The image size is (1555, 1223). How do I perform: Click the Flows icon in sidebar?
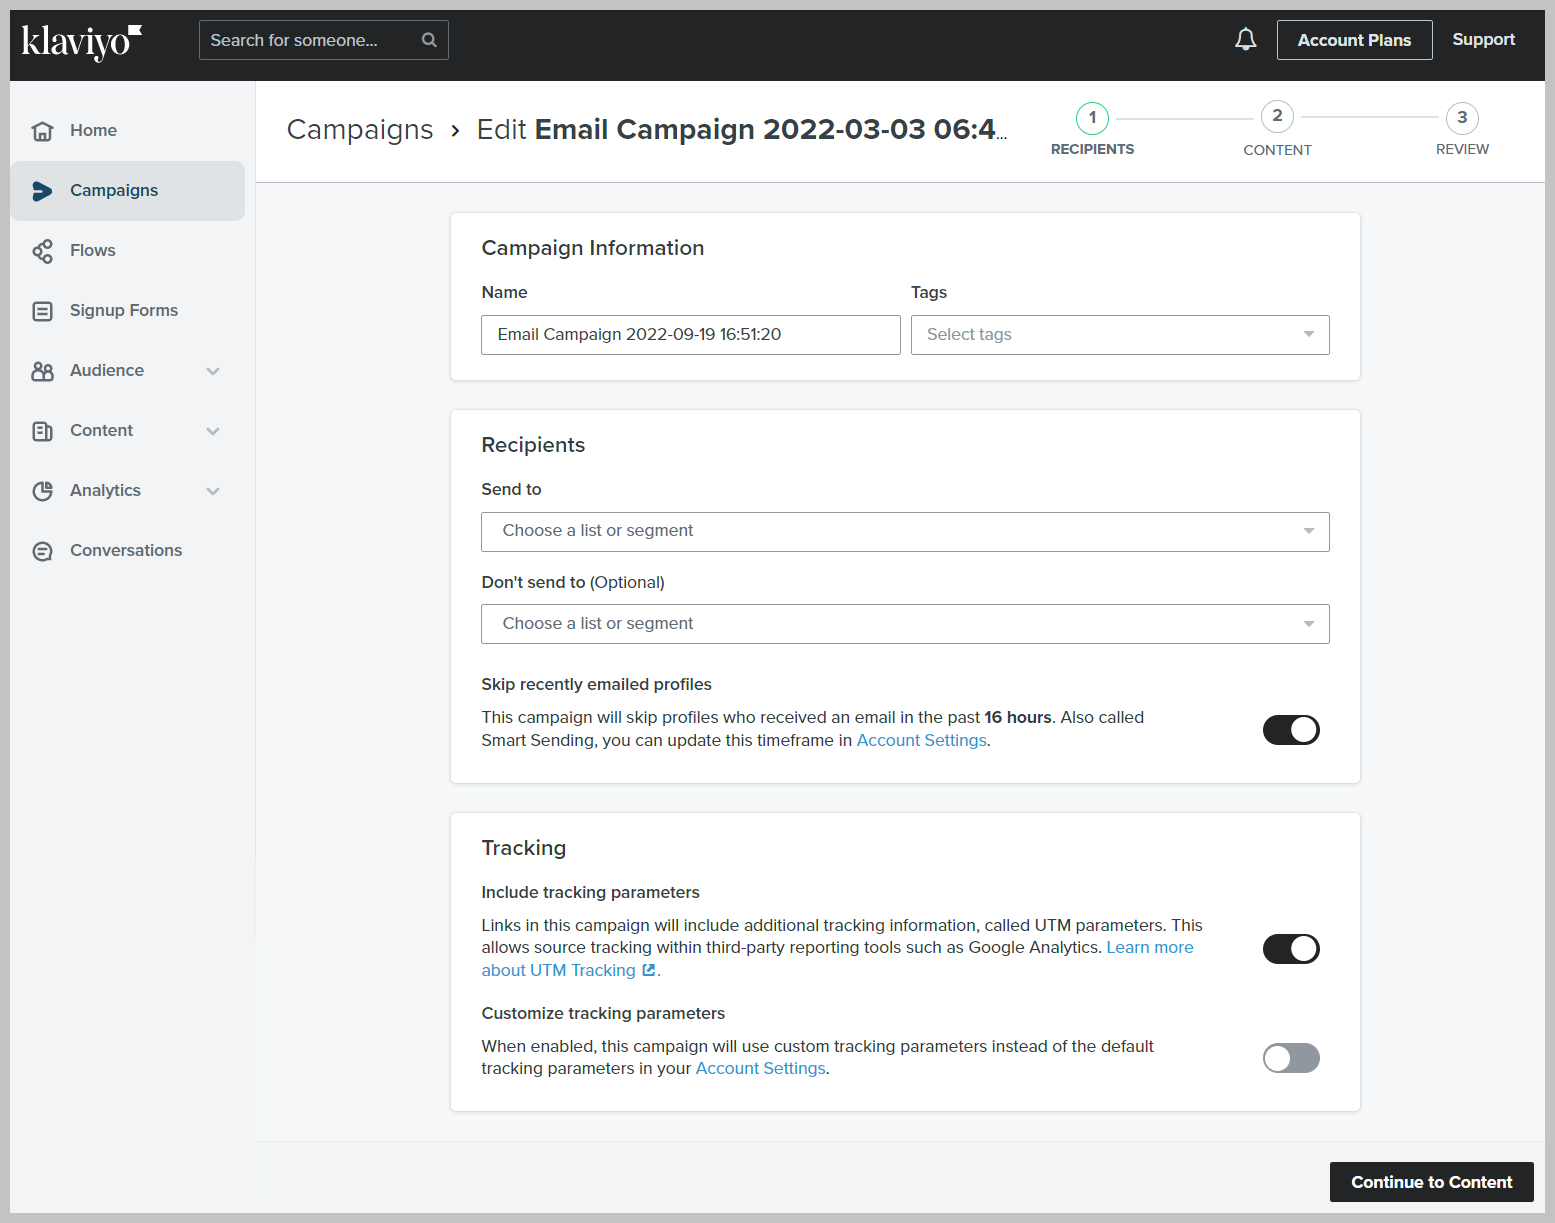(42, 251)
